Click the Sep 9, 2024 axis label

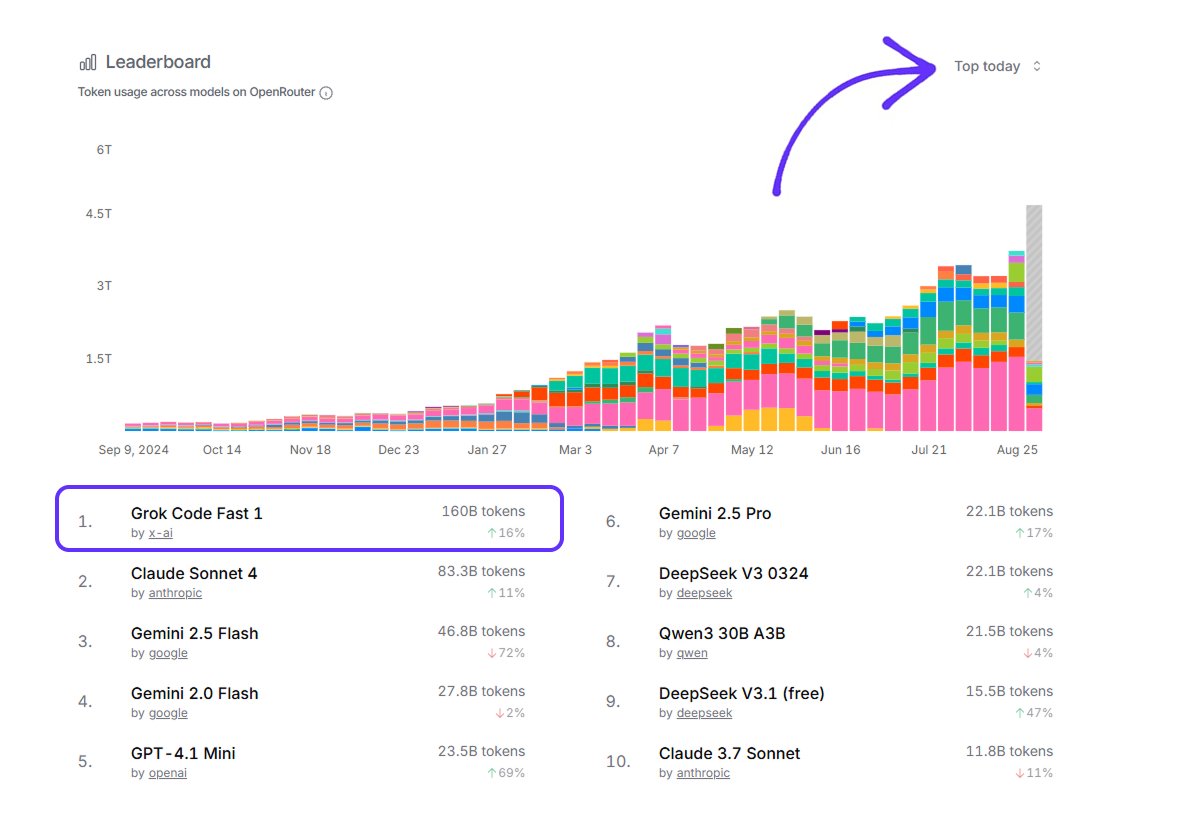pyautogui.click(x=134, y=449)
